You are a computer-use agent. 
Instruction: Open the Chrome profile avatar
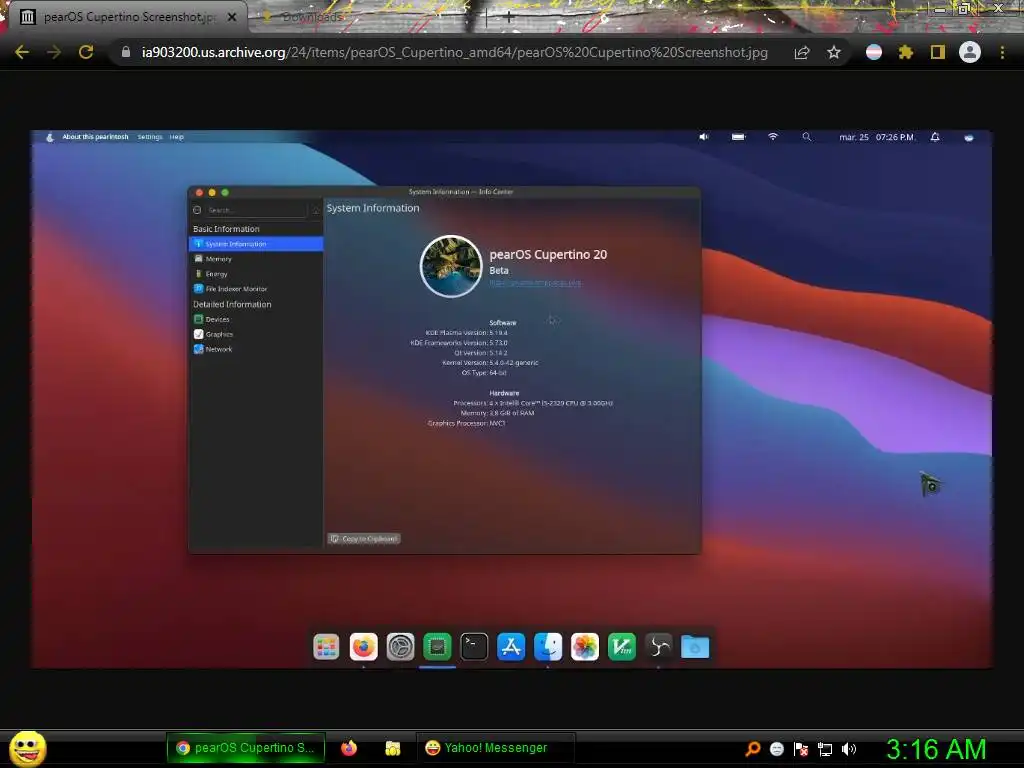(970, 52)
